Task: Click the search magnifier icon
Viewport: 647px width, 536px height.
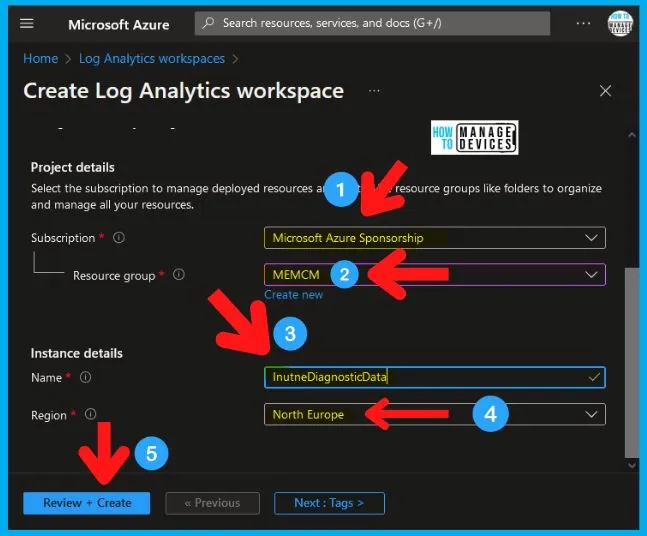Action: 209,23
